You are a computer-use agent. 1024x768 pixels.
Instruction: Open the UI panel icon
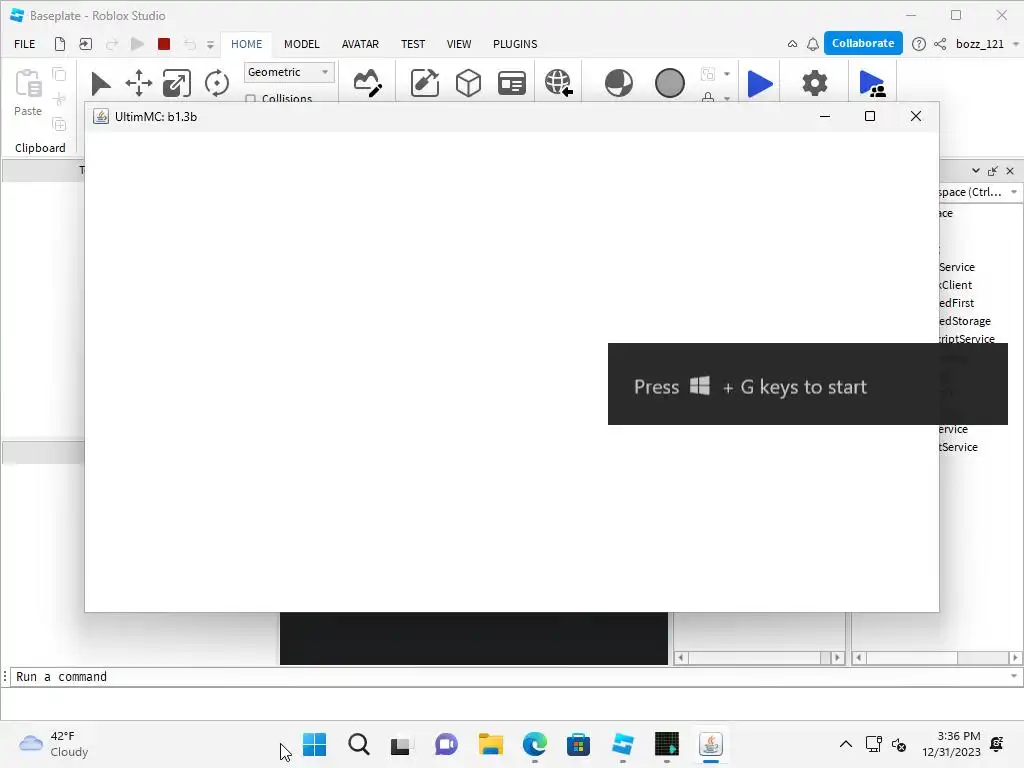coord(511,83)
